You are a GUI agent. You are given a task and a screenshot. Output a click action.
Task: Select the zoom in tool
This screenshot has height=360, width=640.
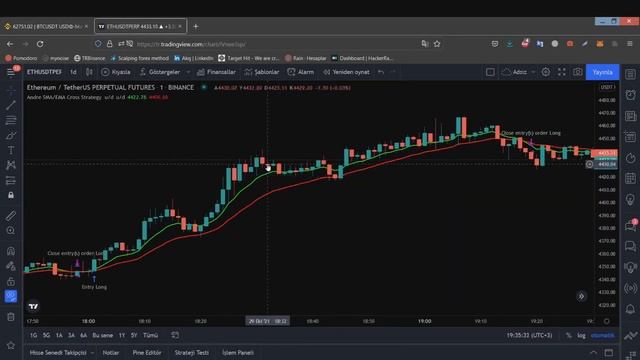tap(11, 231)
